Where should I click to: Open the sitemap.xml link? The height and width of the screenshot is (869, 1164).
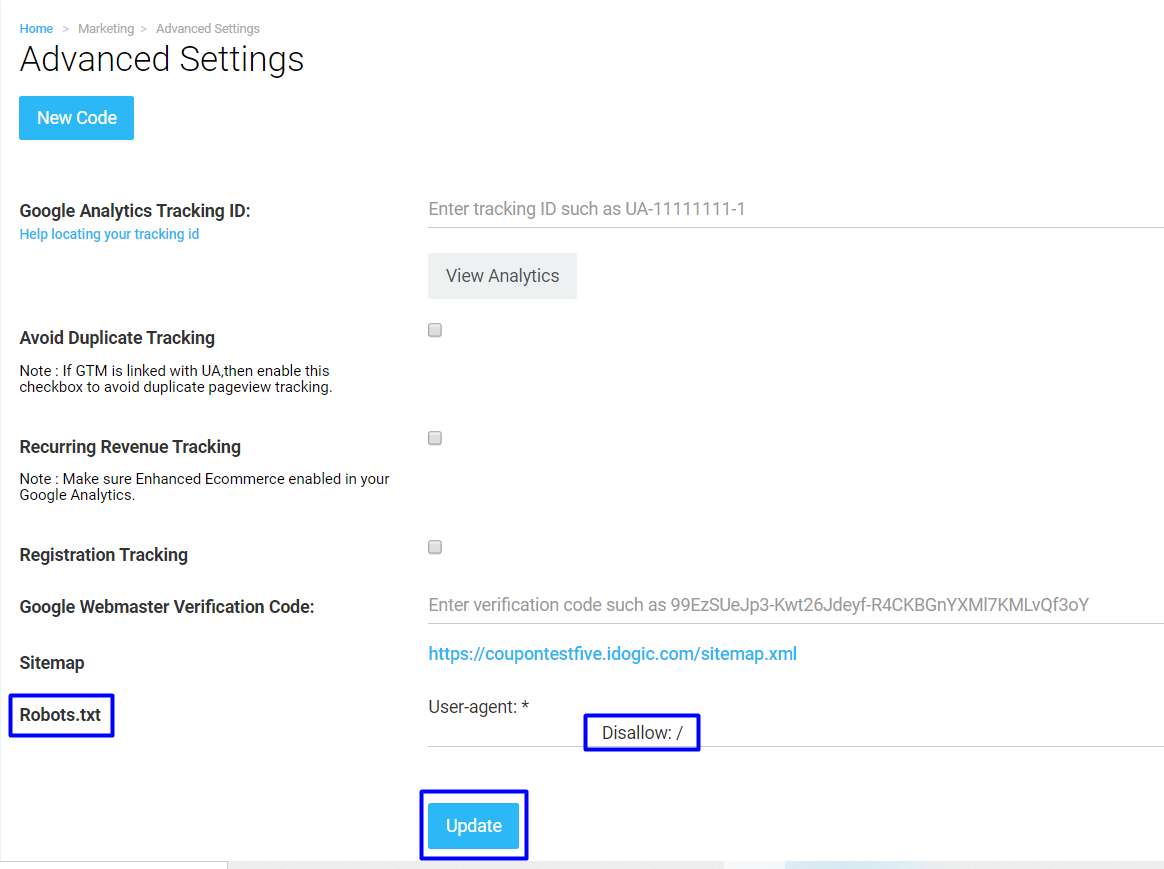click(x=612, y=654)
